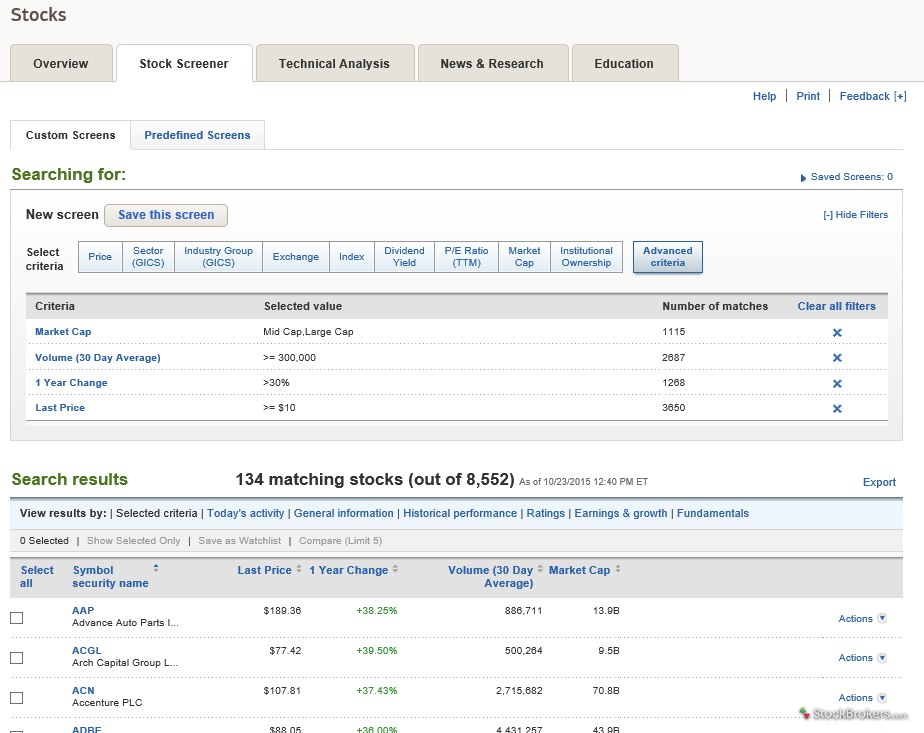Sort by 1 Year Change column arrows
Image resolution: width=924 pixels, height=733 pixels.
pos(395,570)
